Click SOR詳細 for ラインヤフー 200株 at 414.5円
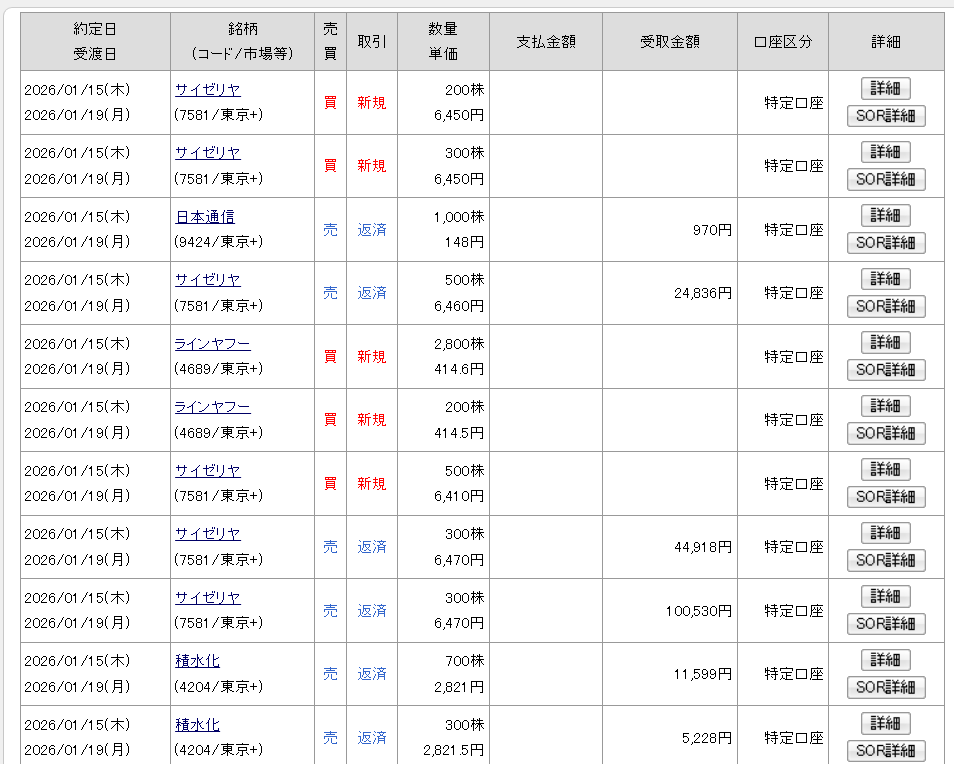The height and width of the screenshot is (764, 954). coord(885,434)
